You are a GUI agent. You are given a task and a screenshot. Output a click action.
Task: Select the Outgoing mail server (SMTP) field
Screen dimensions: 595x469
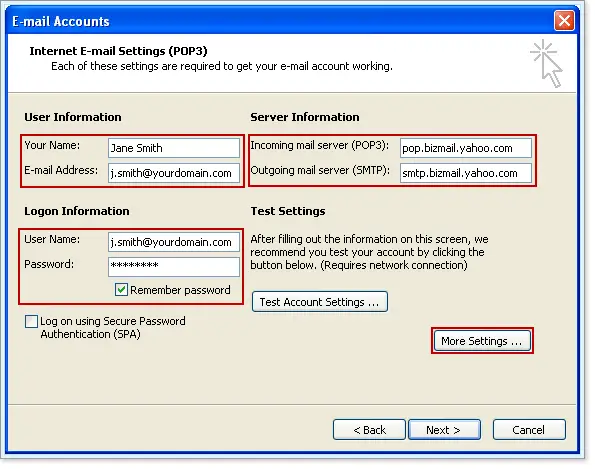(x=466, y=173)
